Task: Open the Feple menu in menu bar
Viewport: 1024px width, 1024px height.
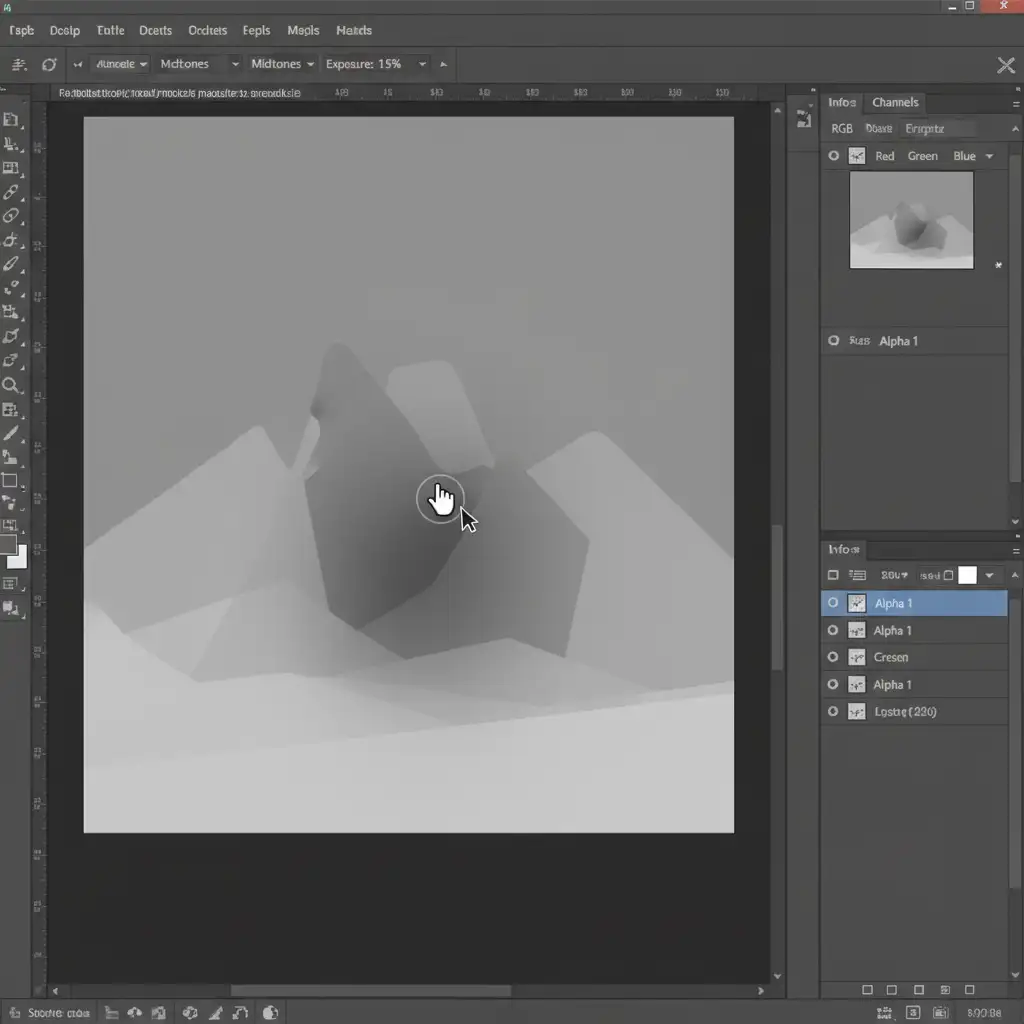Action: click(x=263, y=30)
